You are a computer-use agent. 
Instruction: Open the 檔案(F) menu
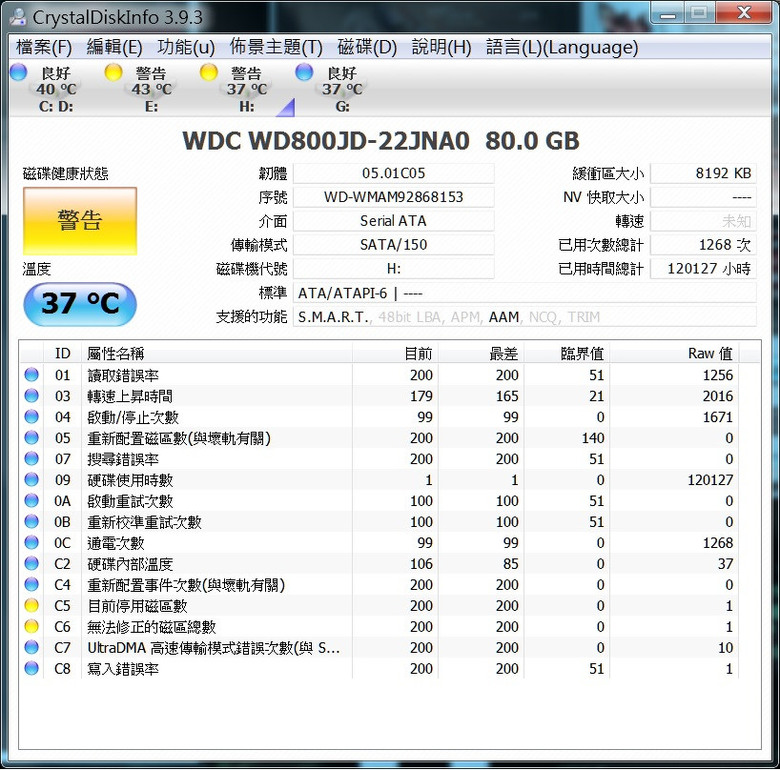click(44, 47)
